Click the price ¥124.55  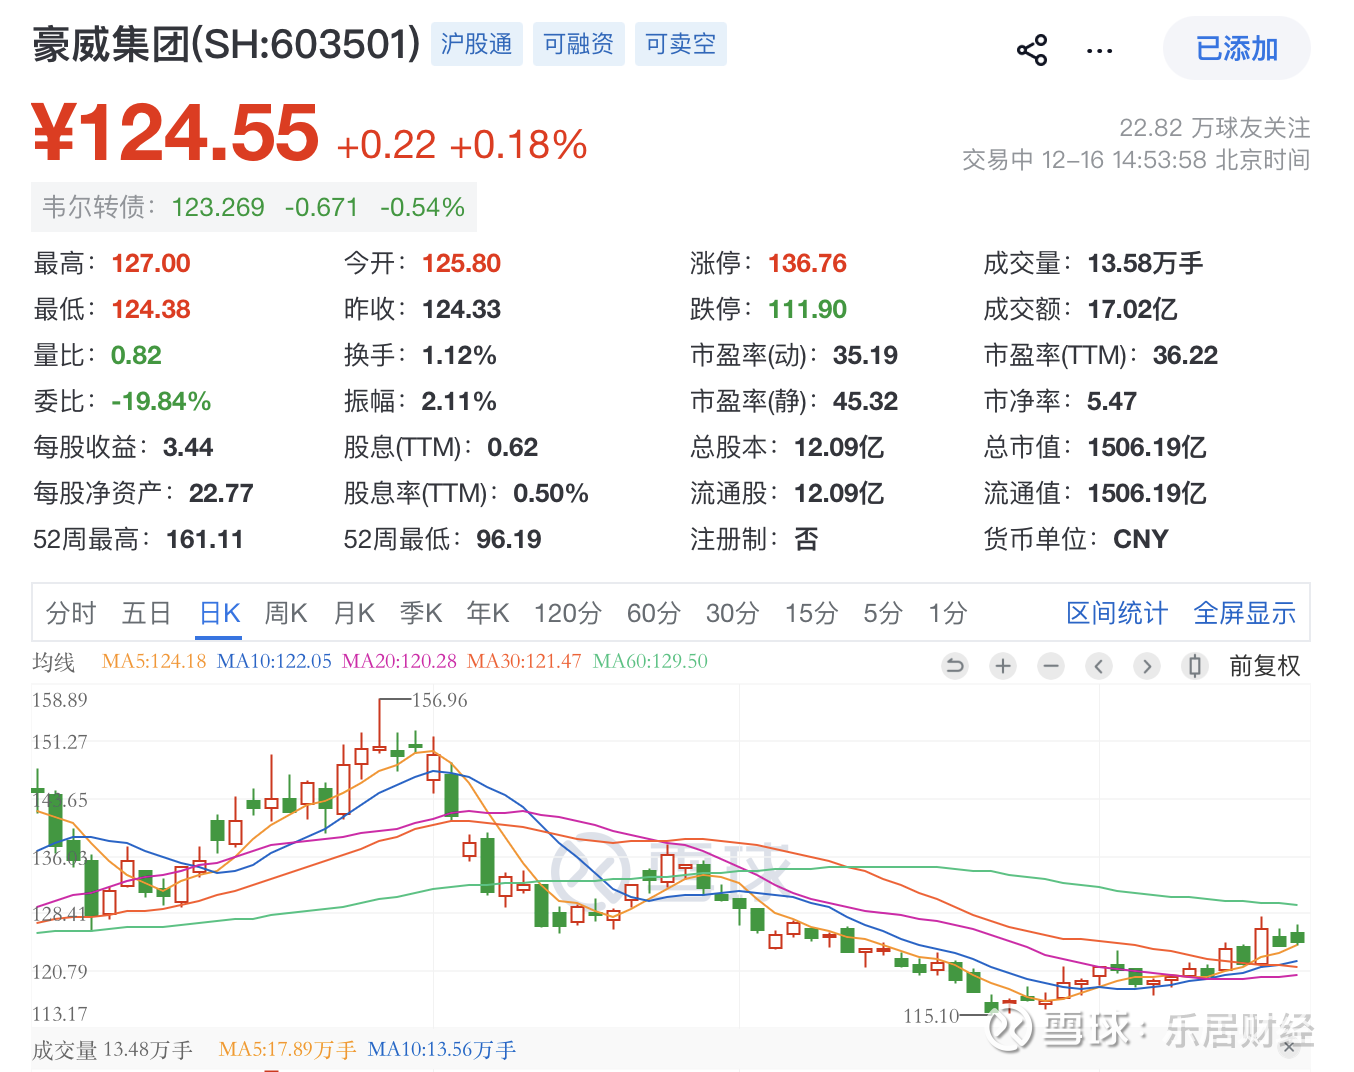click(x=176, y=133)
